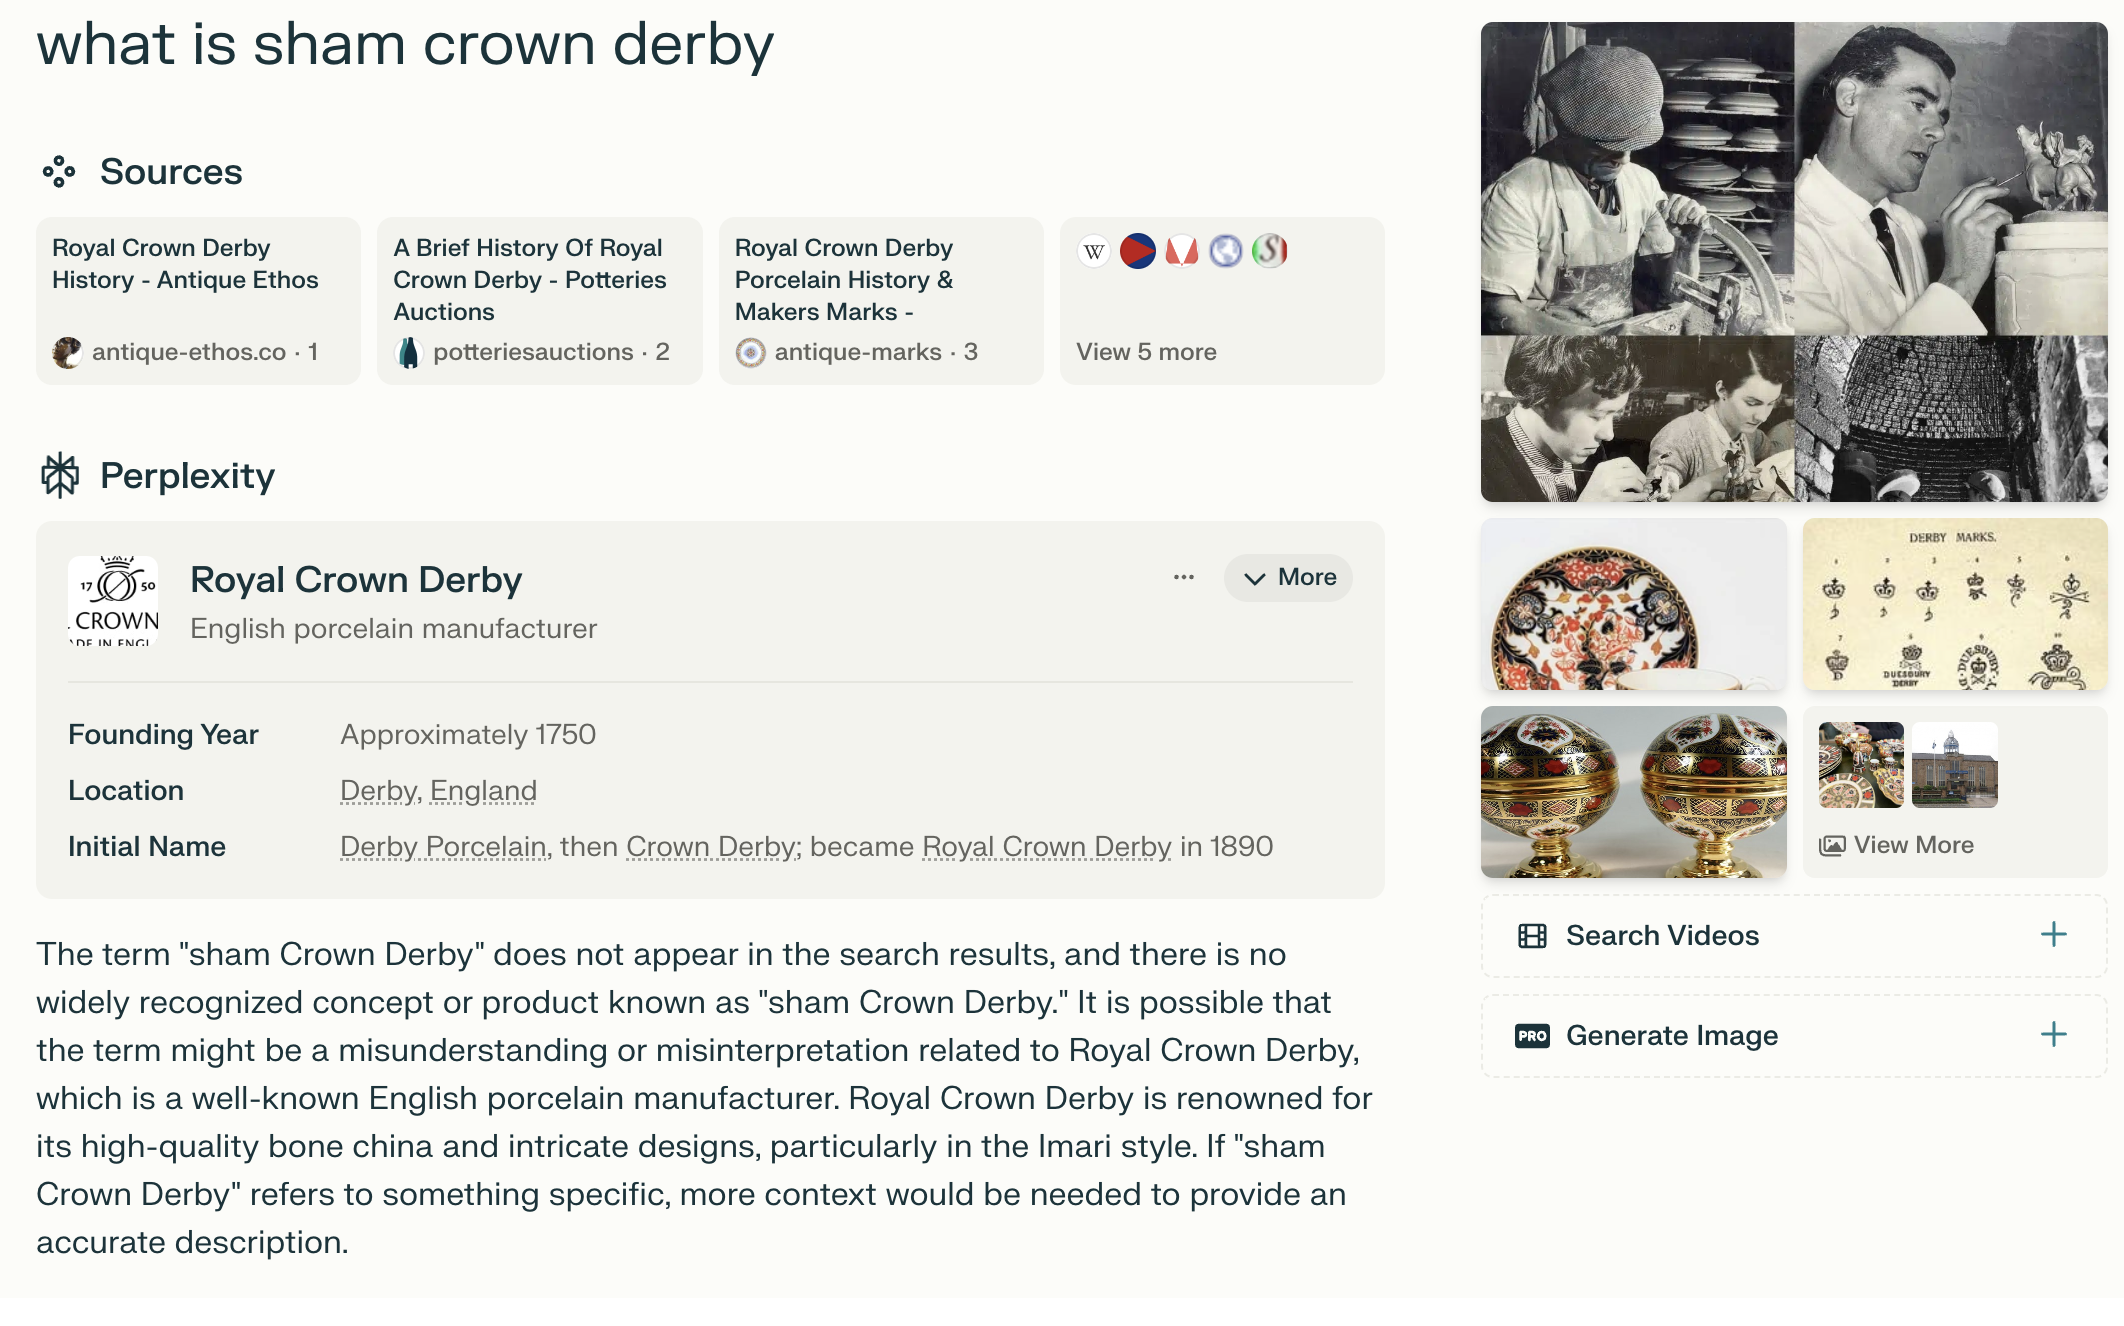
Task: Open the Potteries Auctions source card
Action: pos(539,300)
